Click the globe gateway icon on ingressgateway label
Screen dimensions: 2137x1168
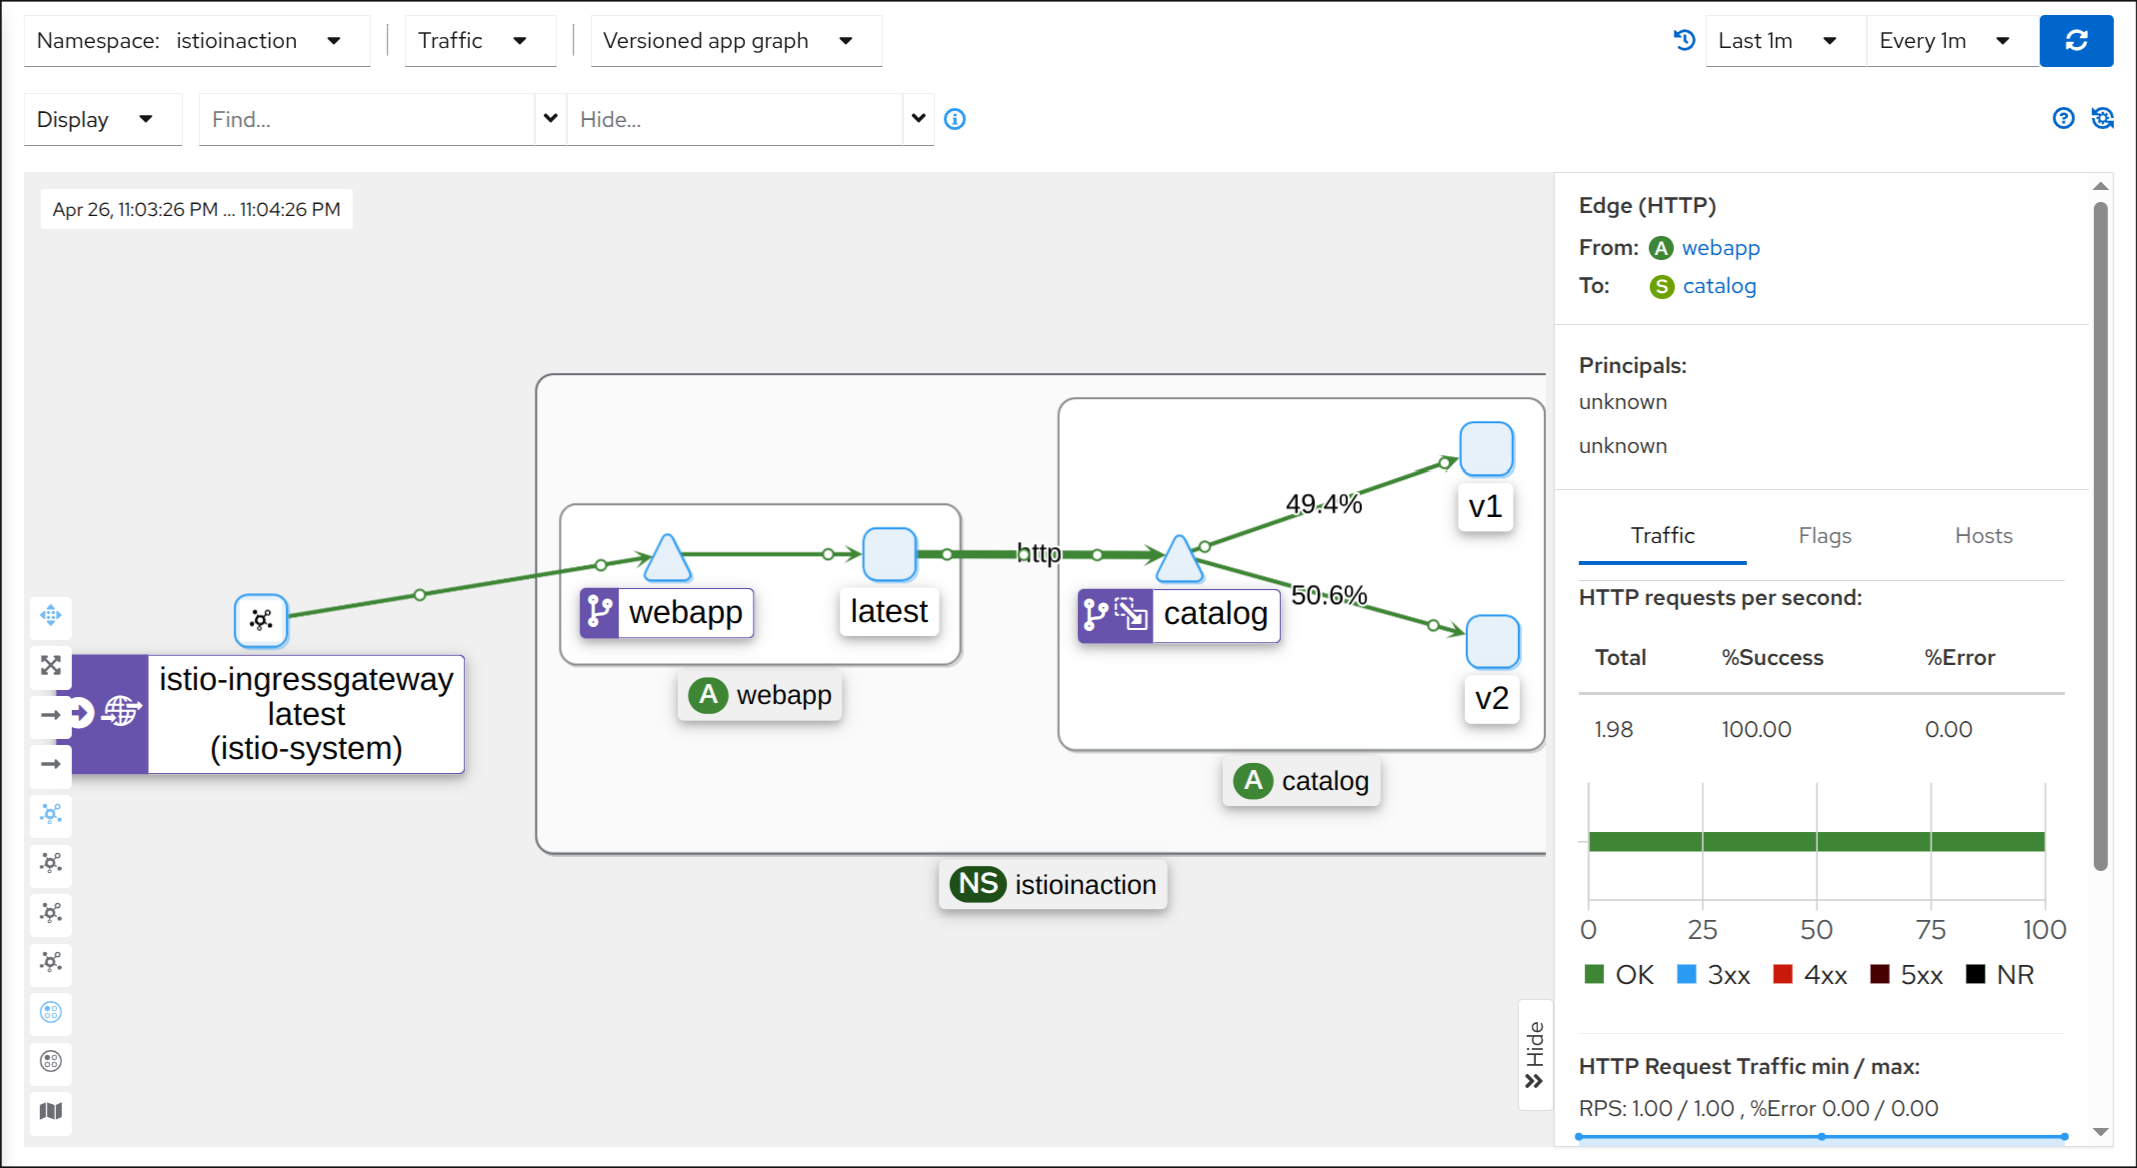[122, 712]
